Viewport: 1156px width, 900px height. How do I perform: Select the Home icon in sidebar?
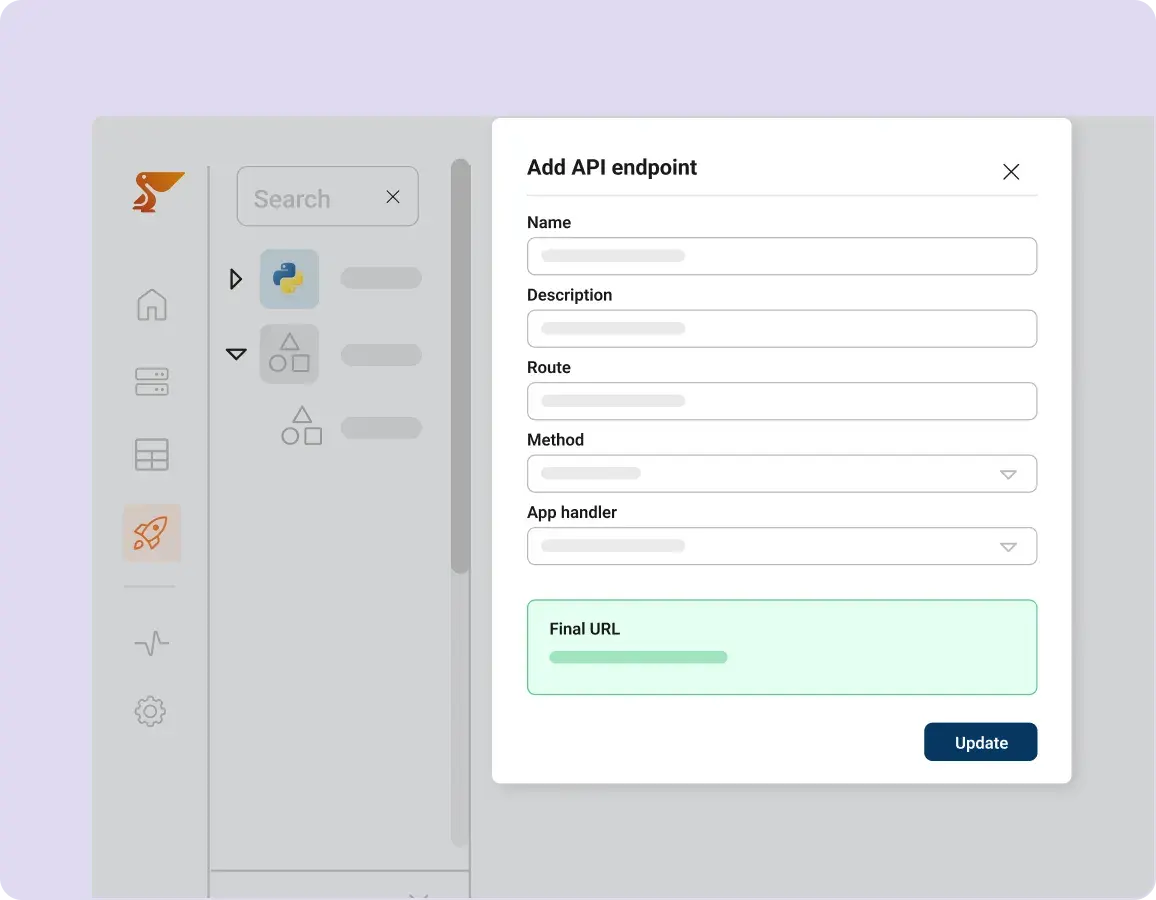click(151, 306)
